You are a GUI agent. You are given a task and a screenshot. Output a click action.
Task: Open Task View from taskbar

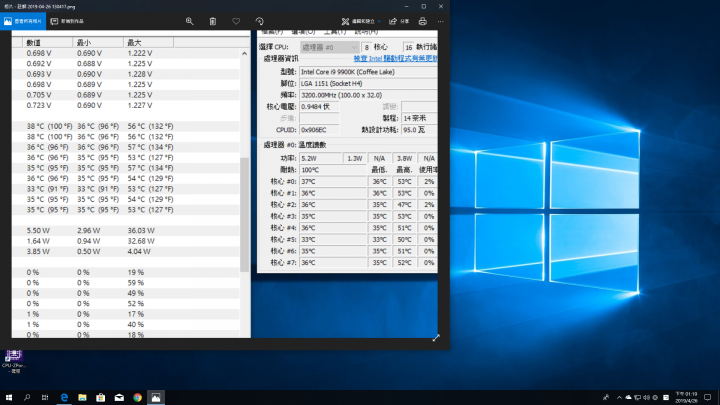[x=45, y=398]
